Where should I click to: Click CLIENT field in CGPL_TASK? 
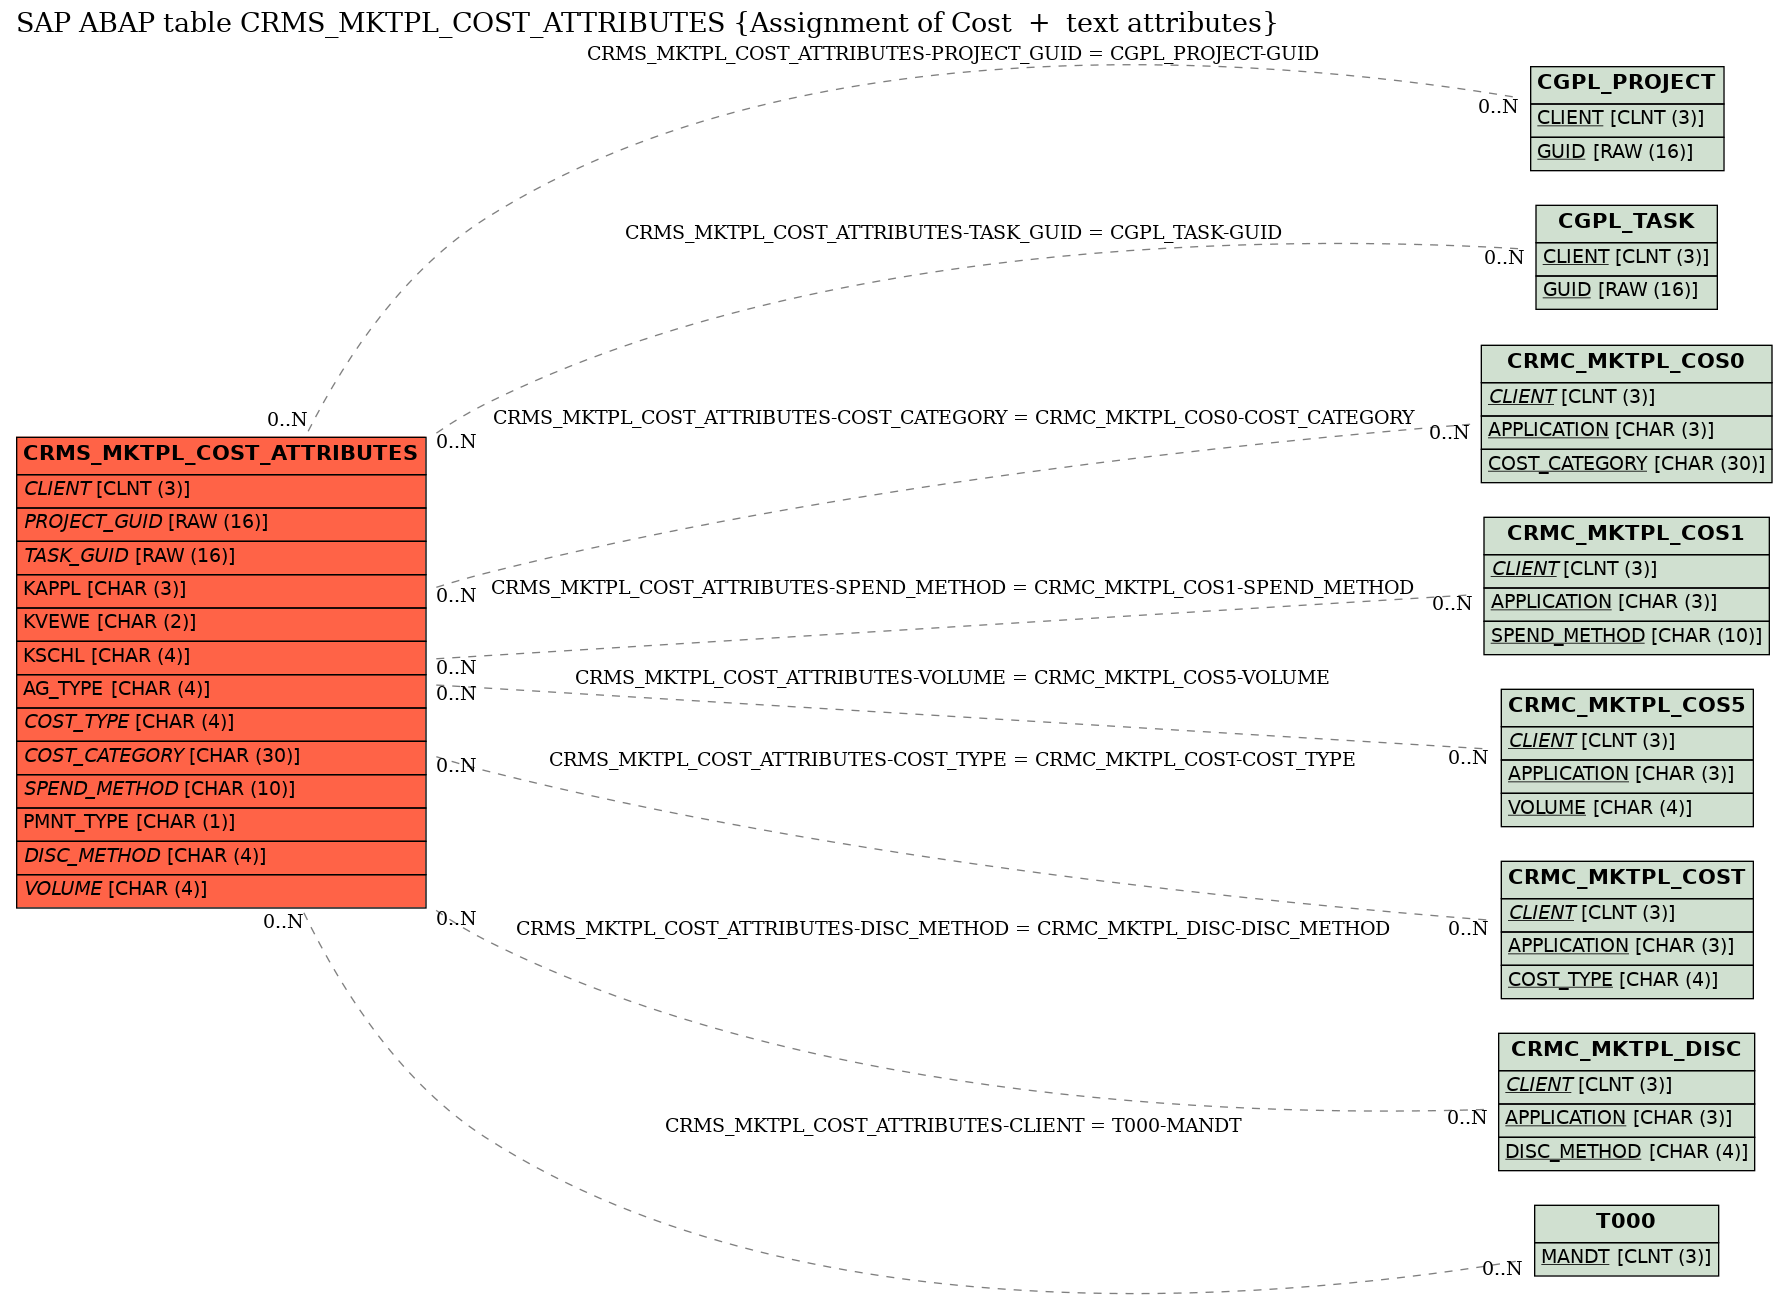click(x=1627, y=258)
